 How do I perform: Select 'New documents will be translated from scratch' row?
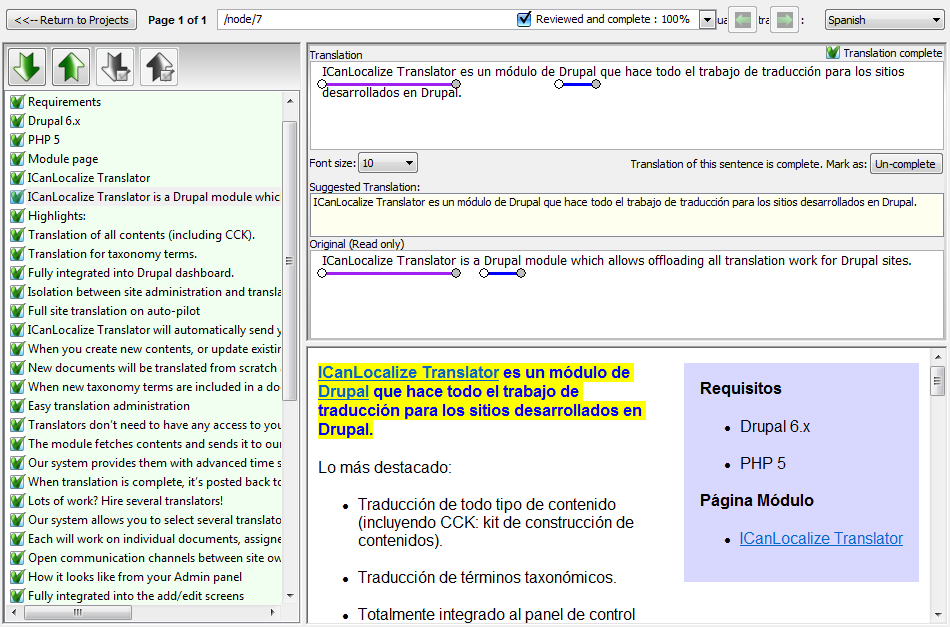tap(154, 368)
